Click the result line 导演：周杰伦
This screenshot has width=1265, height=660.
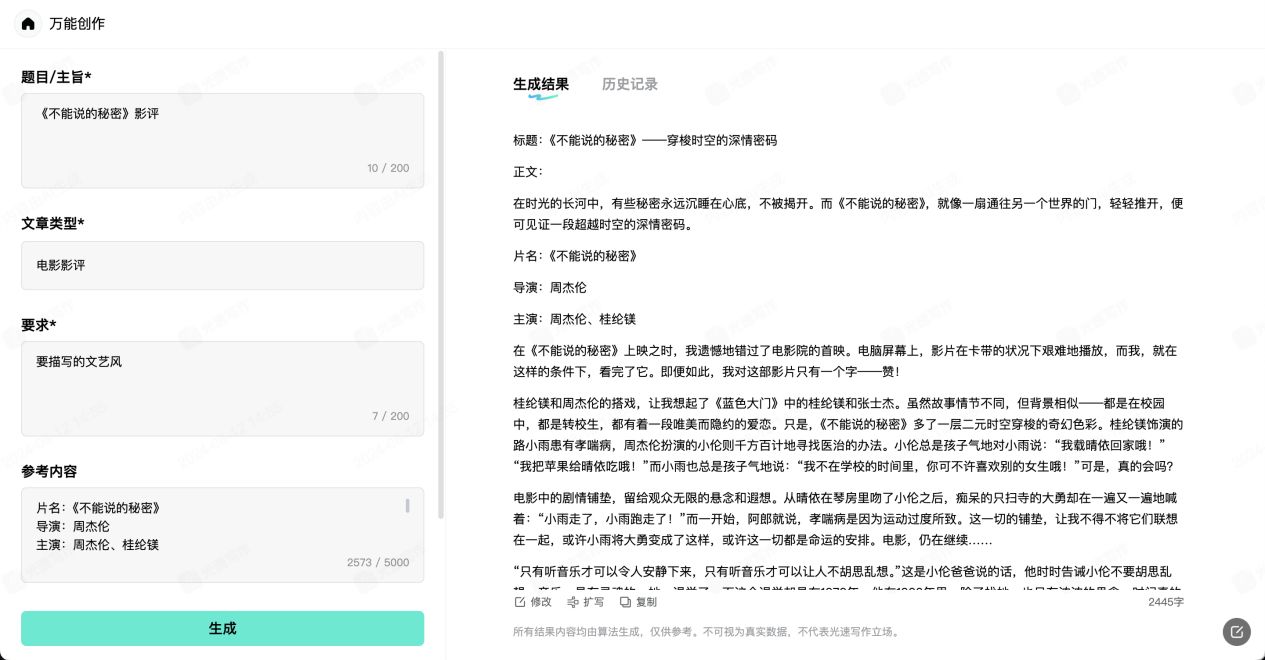click(x=550, y=288)
